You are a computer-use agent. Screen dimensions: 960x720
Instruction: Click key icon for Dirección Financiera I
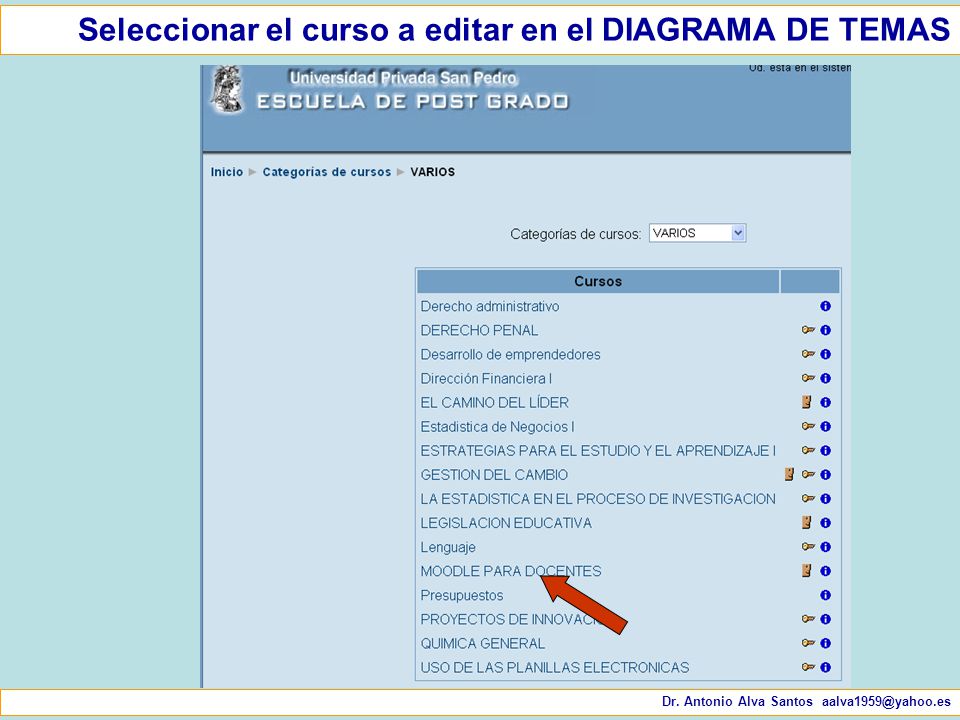coord(808,378)
